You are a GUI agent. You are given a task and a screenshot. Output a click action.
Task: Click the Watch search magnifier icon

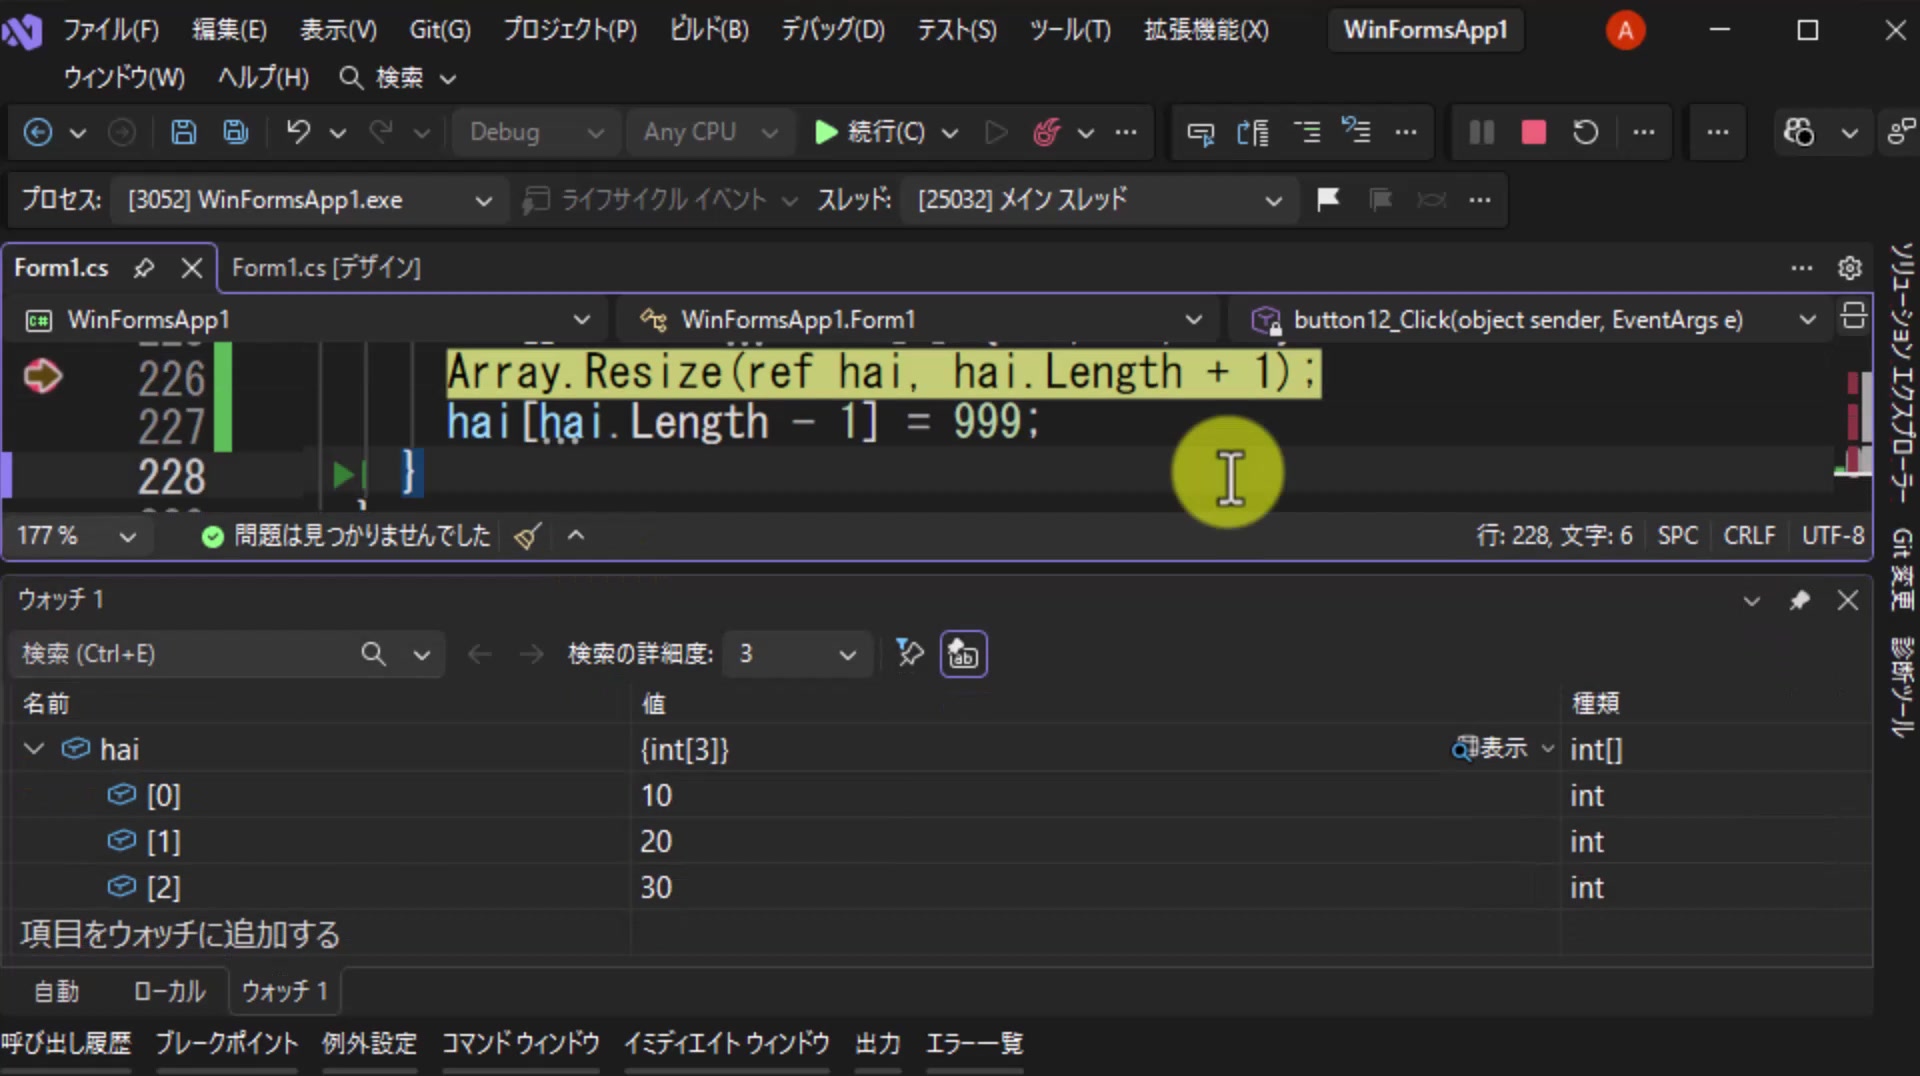pos(373,654)
